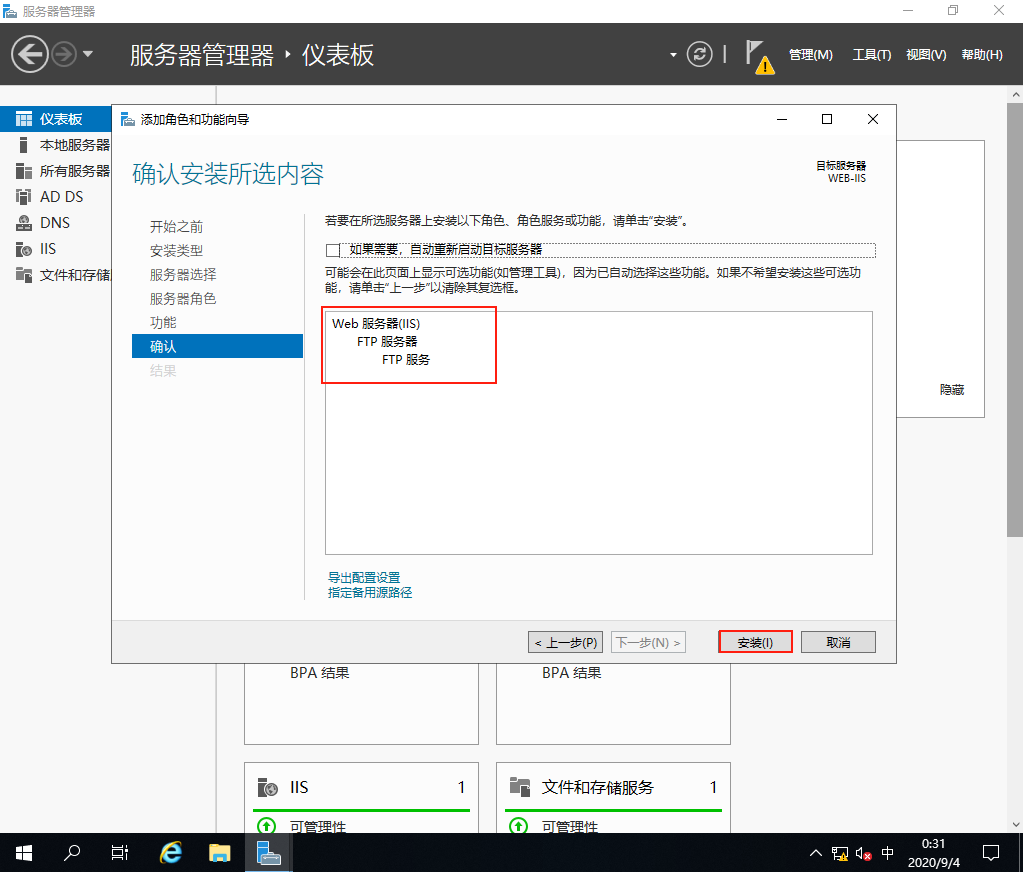Screen dimensions: 1023x872
Task: Go to wizard step 服务器角色
Action: pyautogui.click(x=183, y=299)
